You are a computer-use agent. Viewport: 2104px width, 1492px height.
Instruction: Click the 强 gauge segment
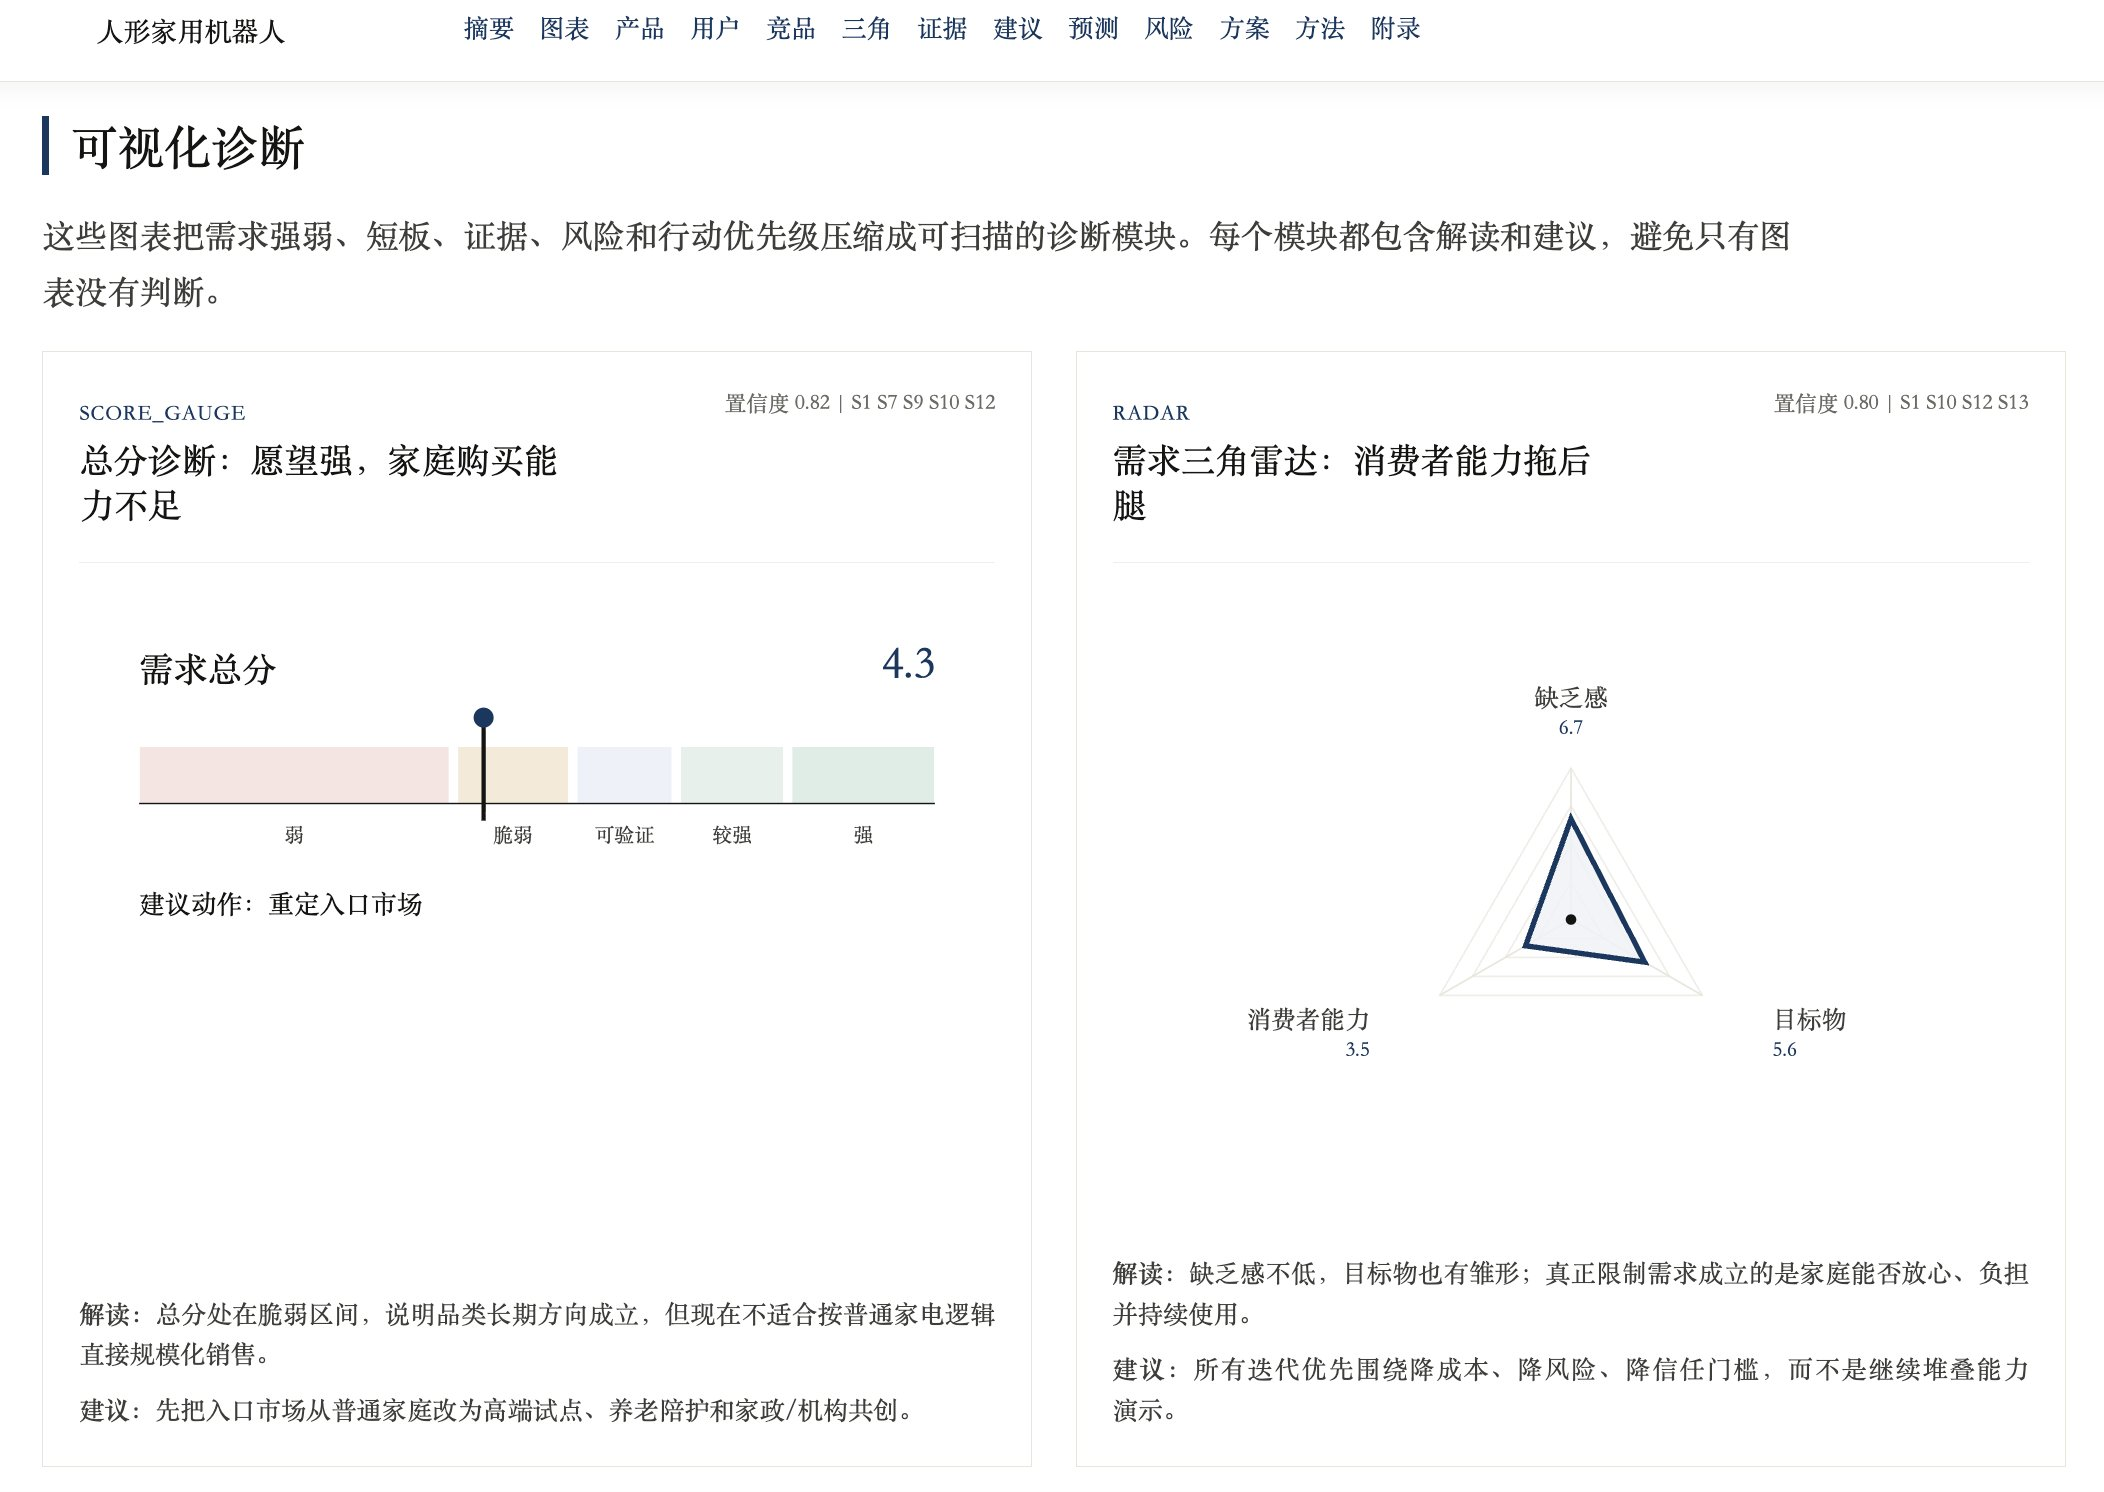pyautogui.click(x=863, y=774)
